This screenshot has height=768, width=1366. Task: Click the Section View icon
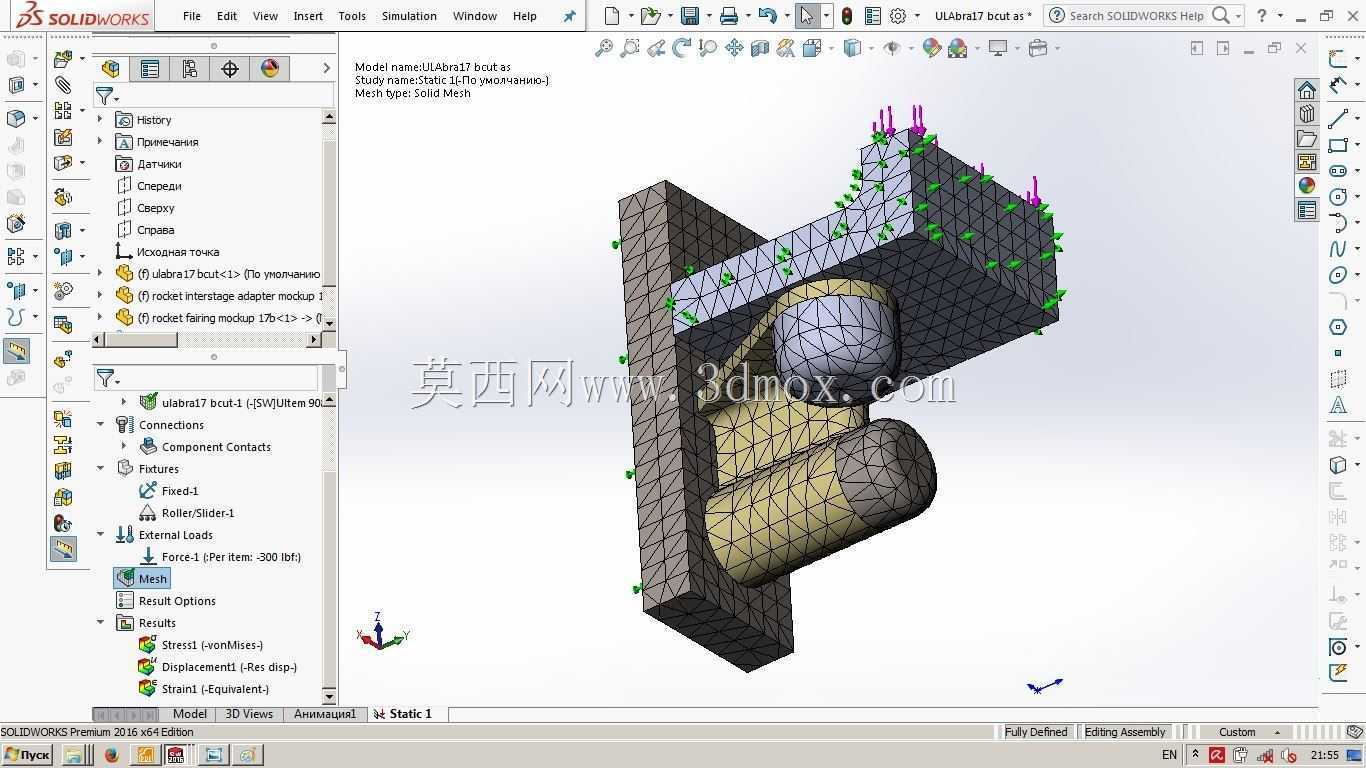pyautogui.click(x=760, y=48)
